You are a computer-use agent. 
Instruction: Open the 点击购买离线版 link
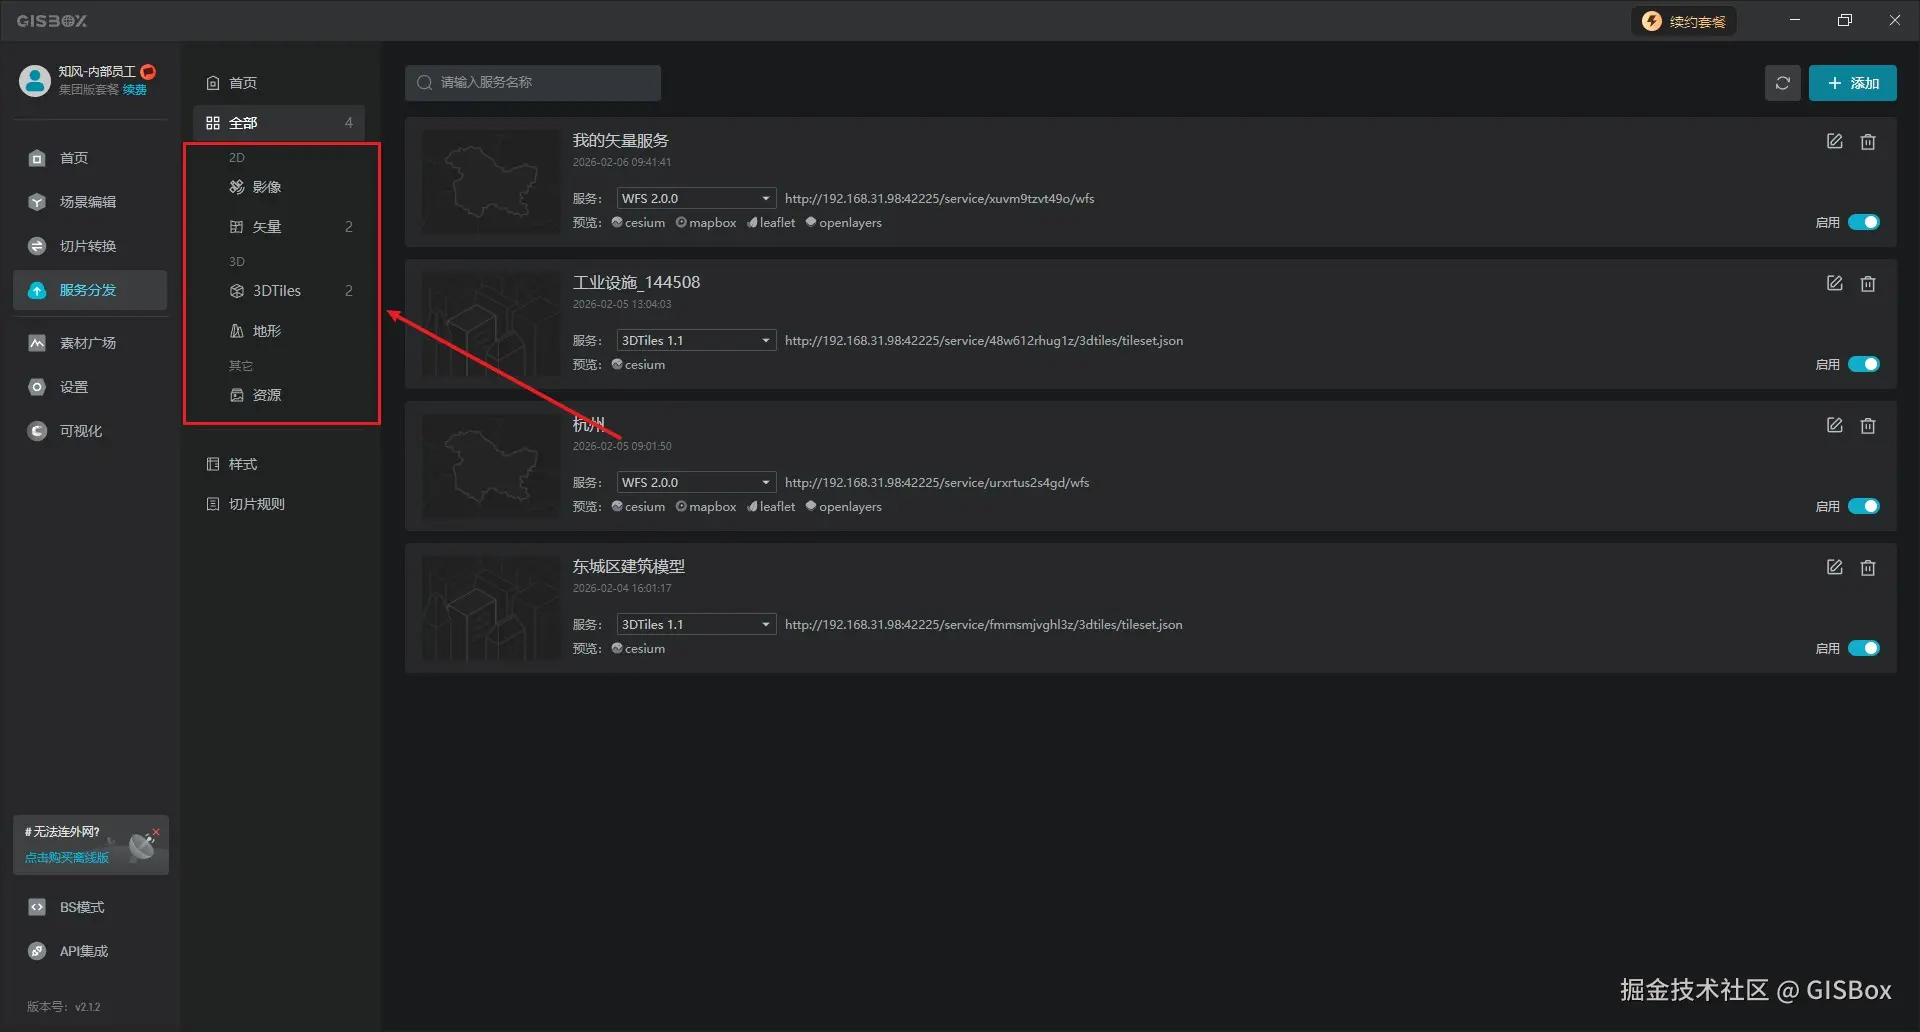coord(64,857)
